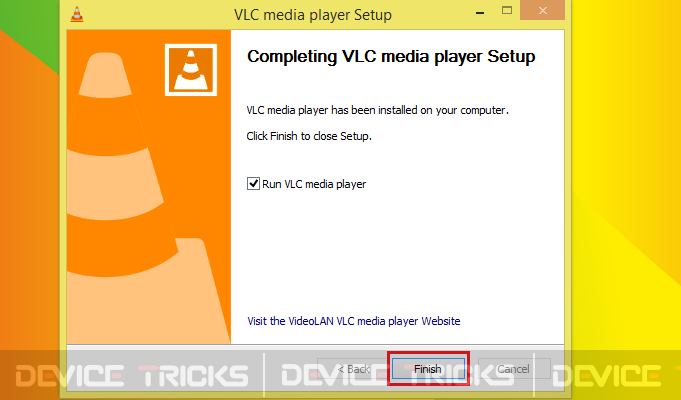The width and height of the screenshot is (681, 400).
Task: Open the VideoLAN VLC media player Website link
Action: pyautogui.click(x=354, y=321)
